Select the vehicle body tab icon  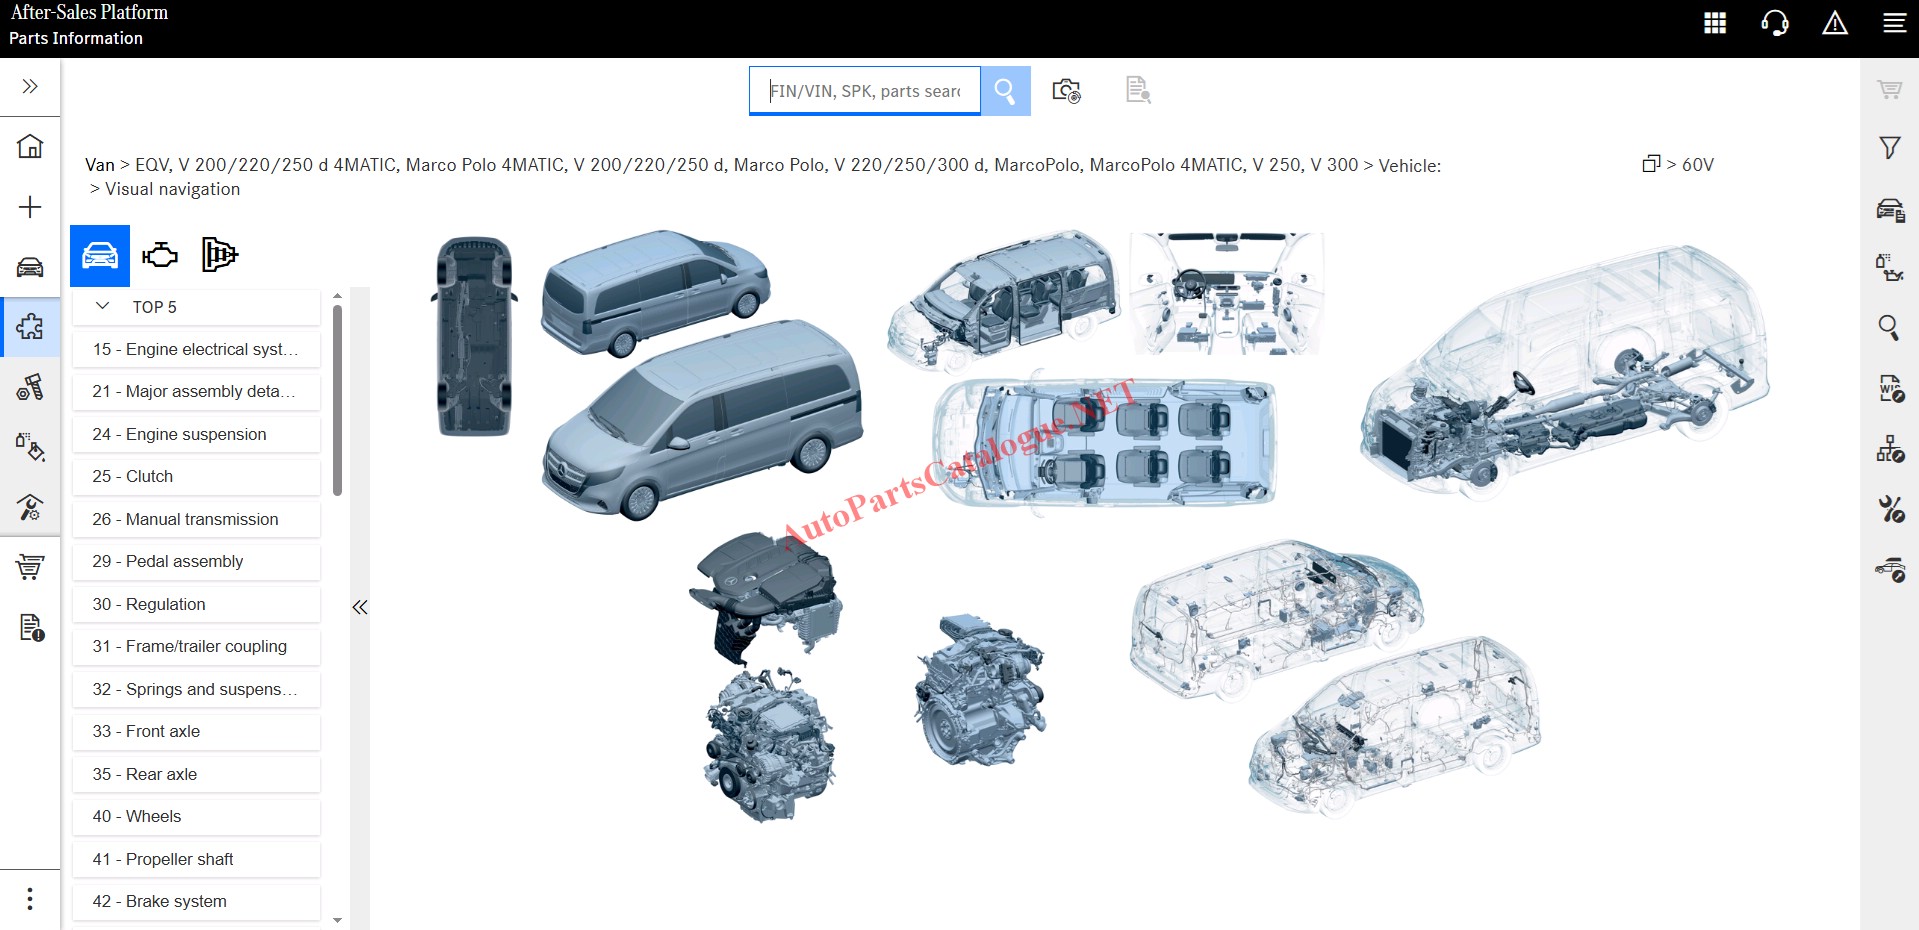click(x=100, y=256)
